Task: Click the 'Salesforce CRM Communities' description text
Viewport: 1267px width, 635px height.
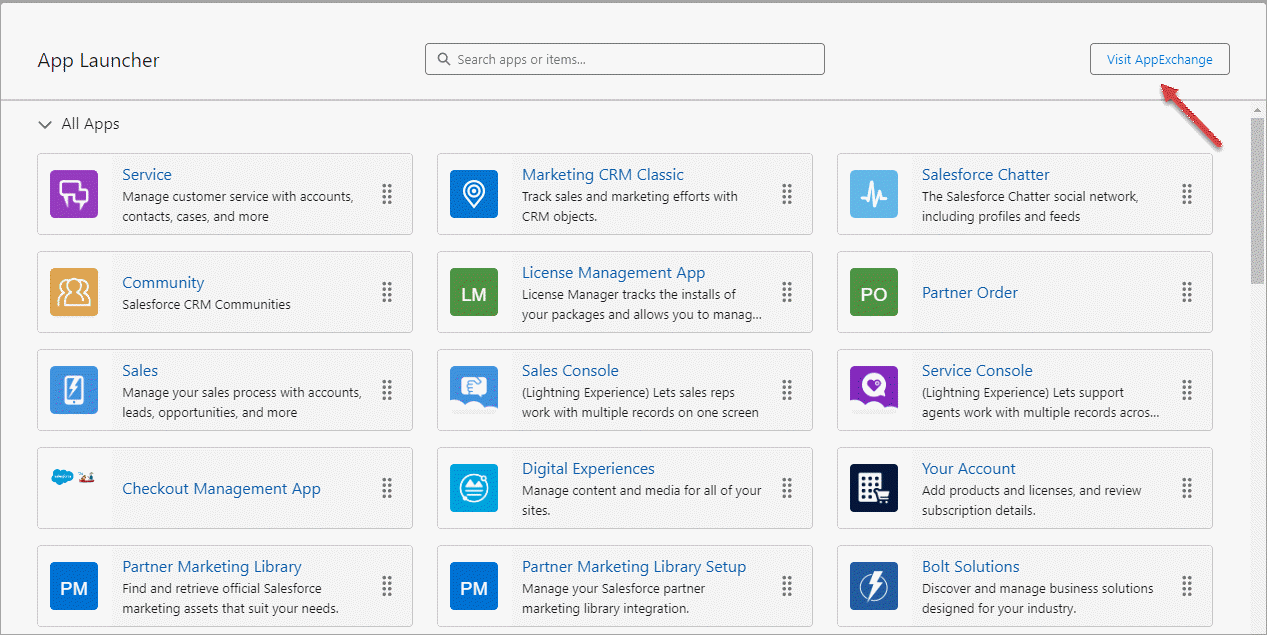Action: point(206,304)
